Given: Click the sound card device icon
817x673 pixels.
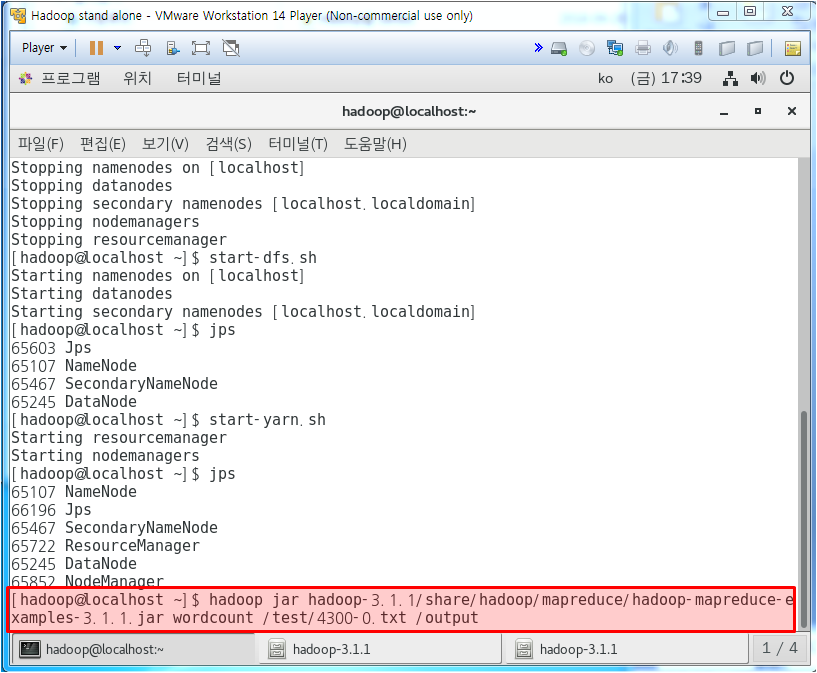Looking at the screenshot, I should tap(670, 48).
